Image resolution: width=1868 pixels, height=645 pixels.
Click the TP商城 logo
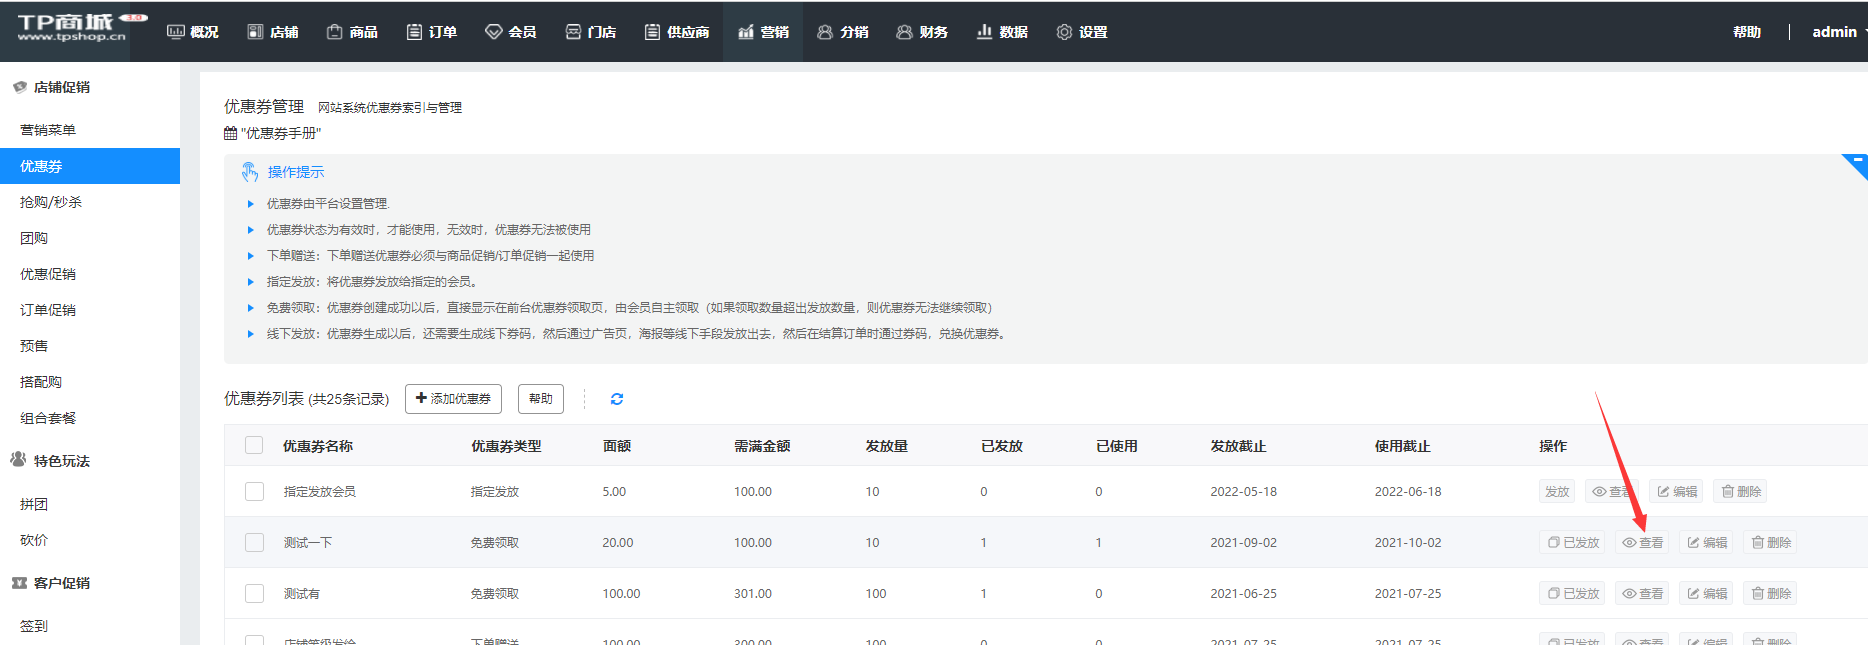point(72,29)
